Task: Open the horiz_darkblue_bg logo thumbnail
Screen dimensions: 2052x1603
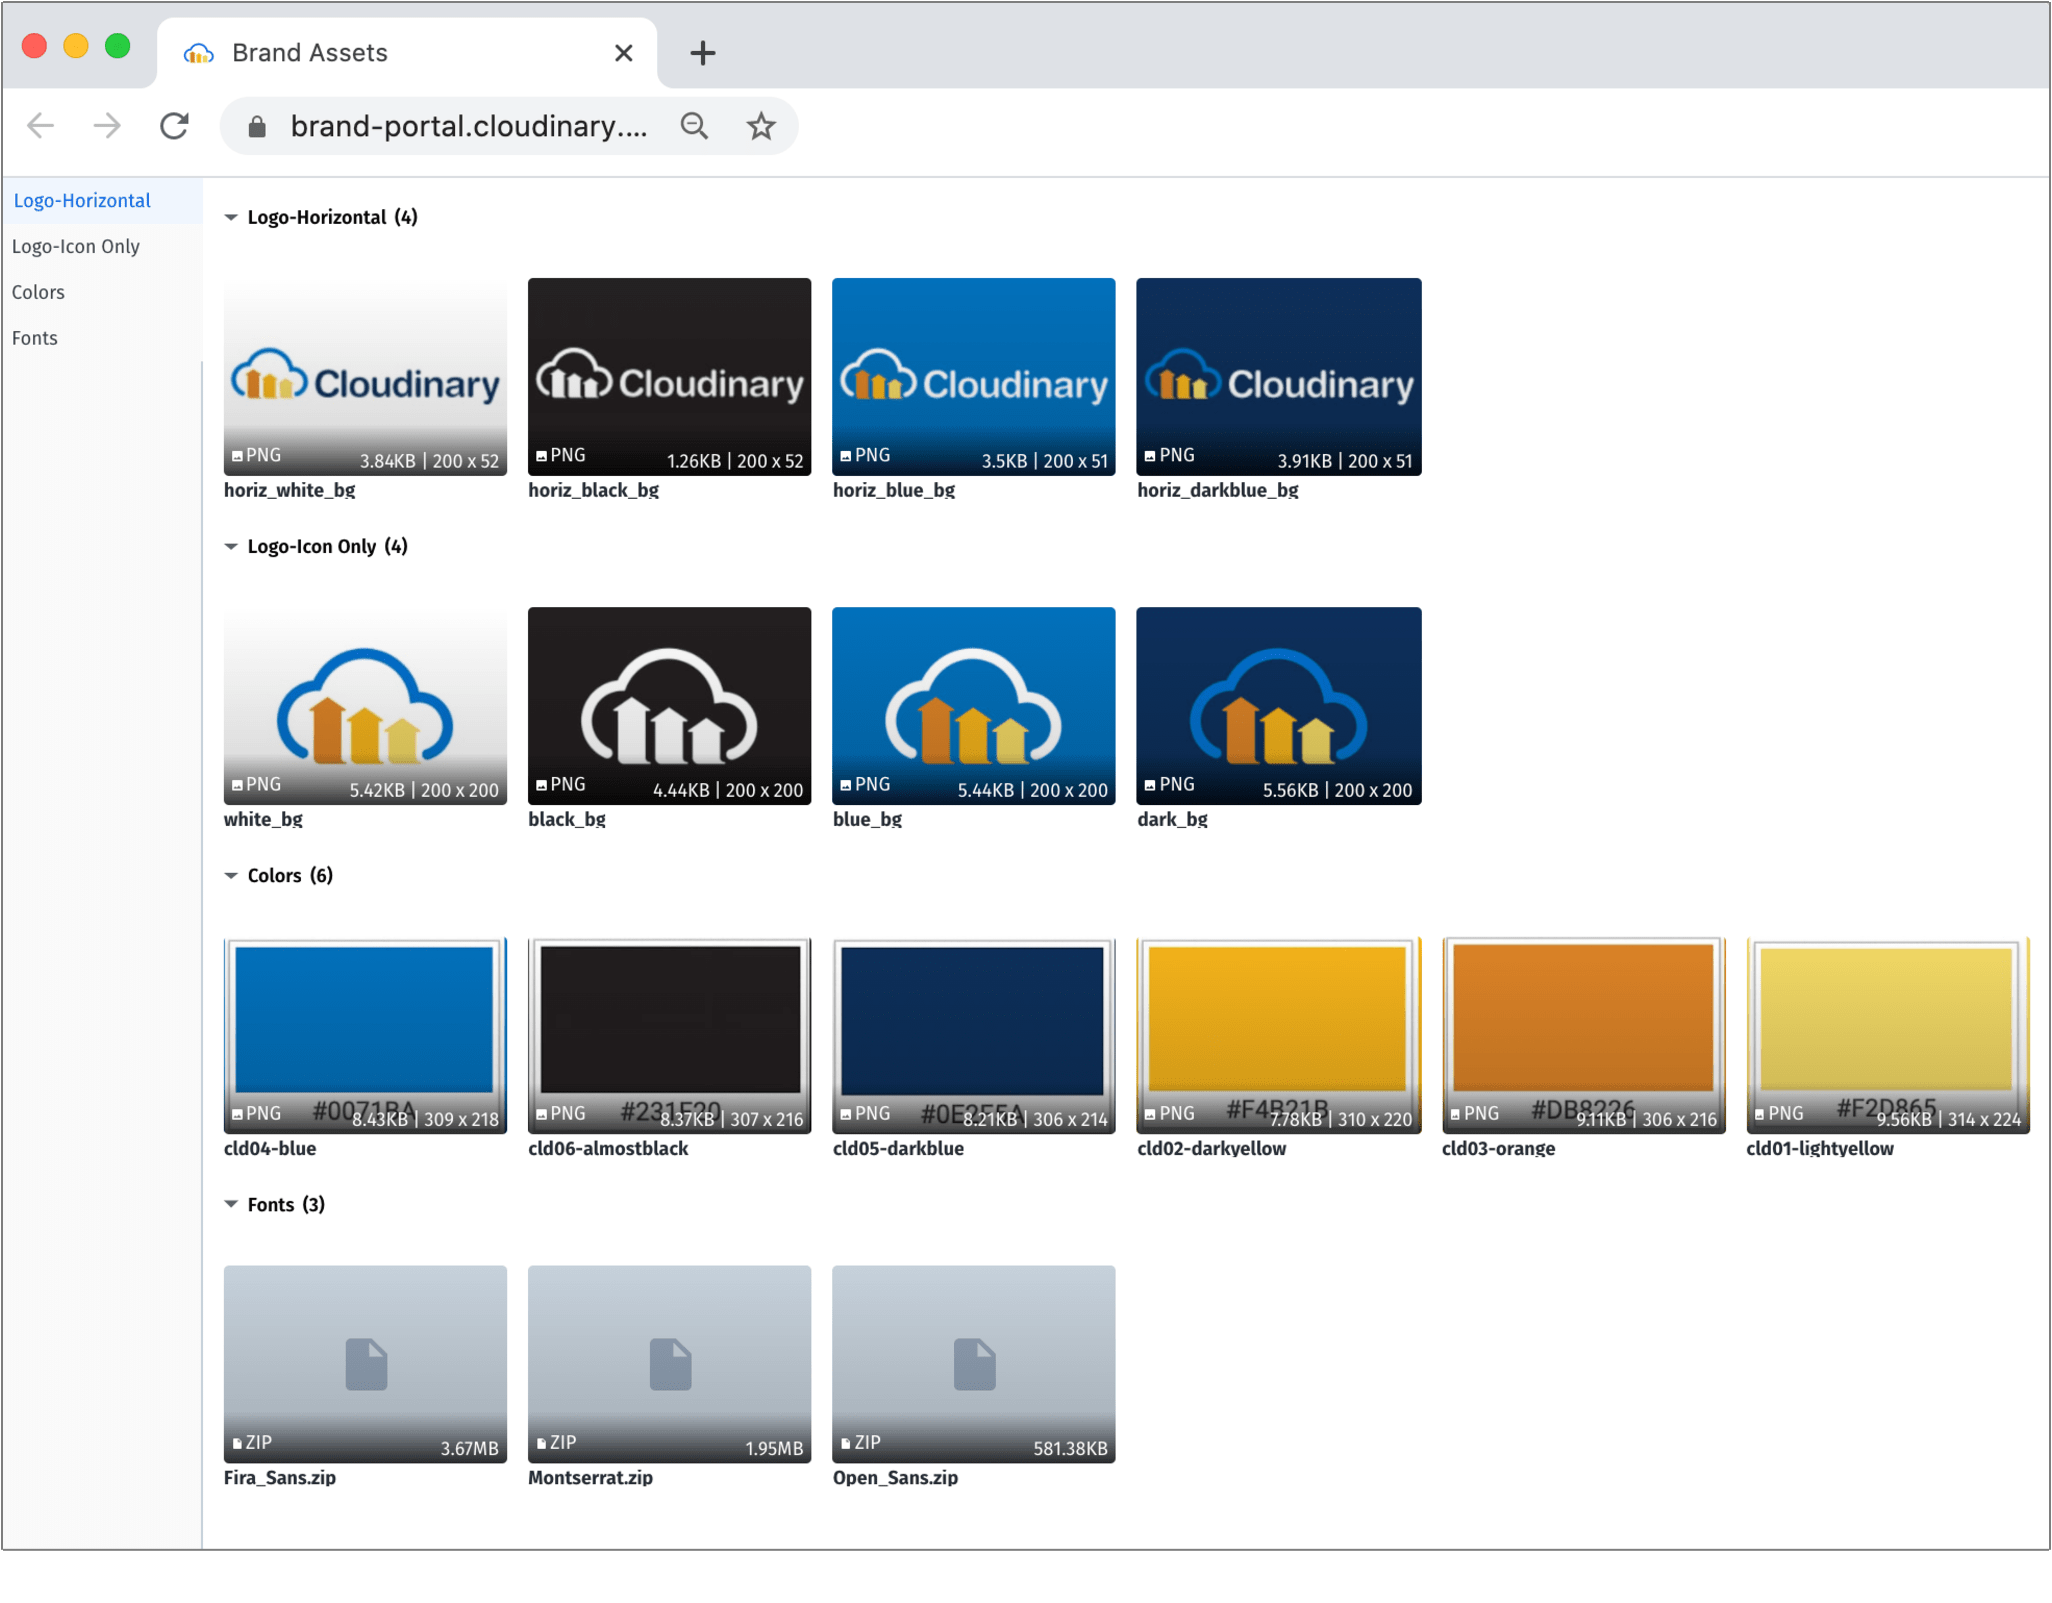Action: [1278, 376]
